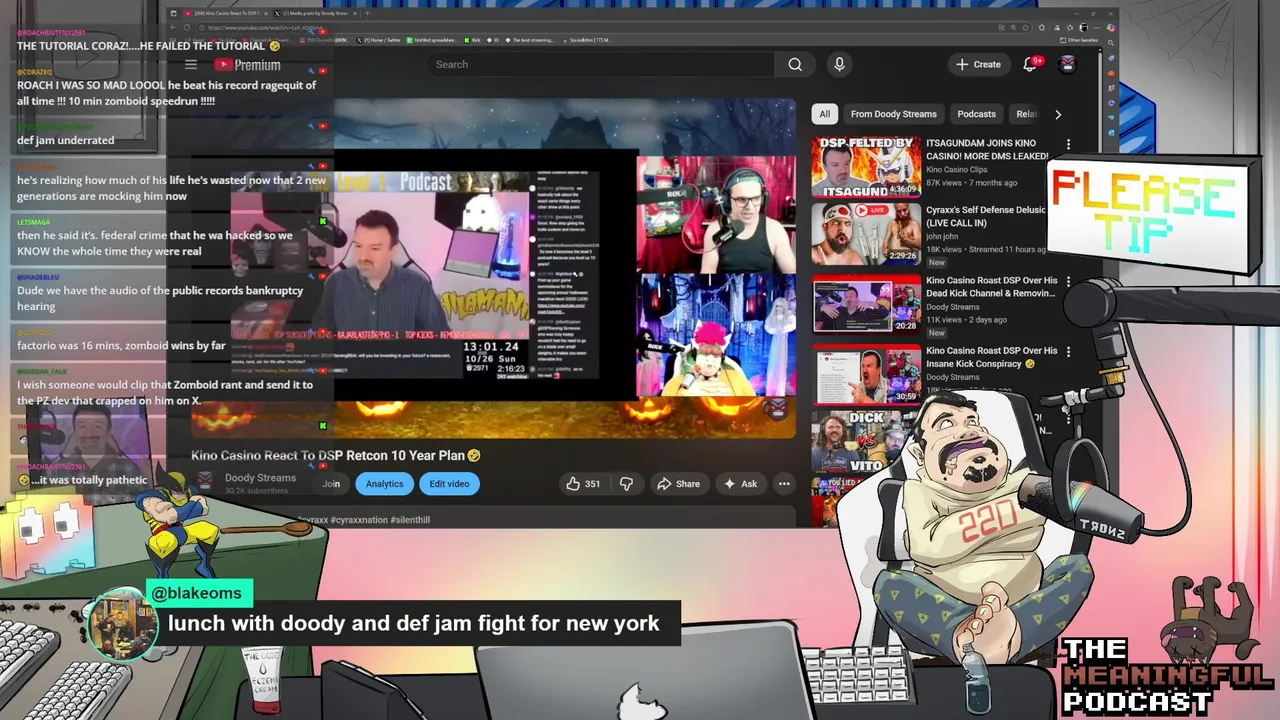Viewport: 1280px width, 720px height.
Task: Like the video with thumbs up
Action: point(582,484)
